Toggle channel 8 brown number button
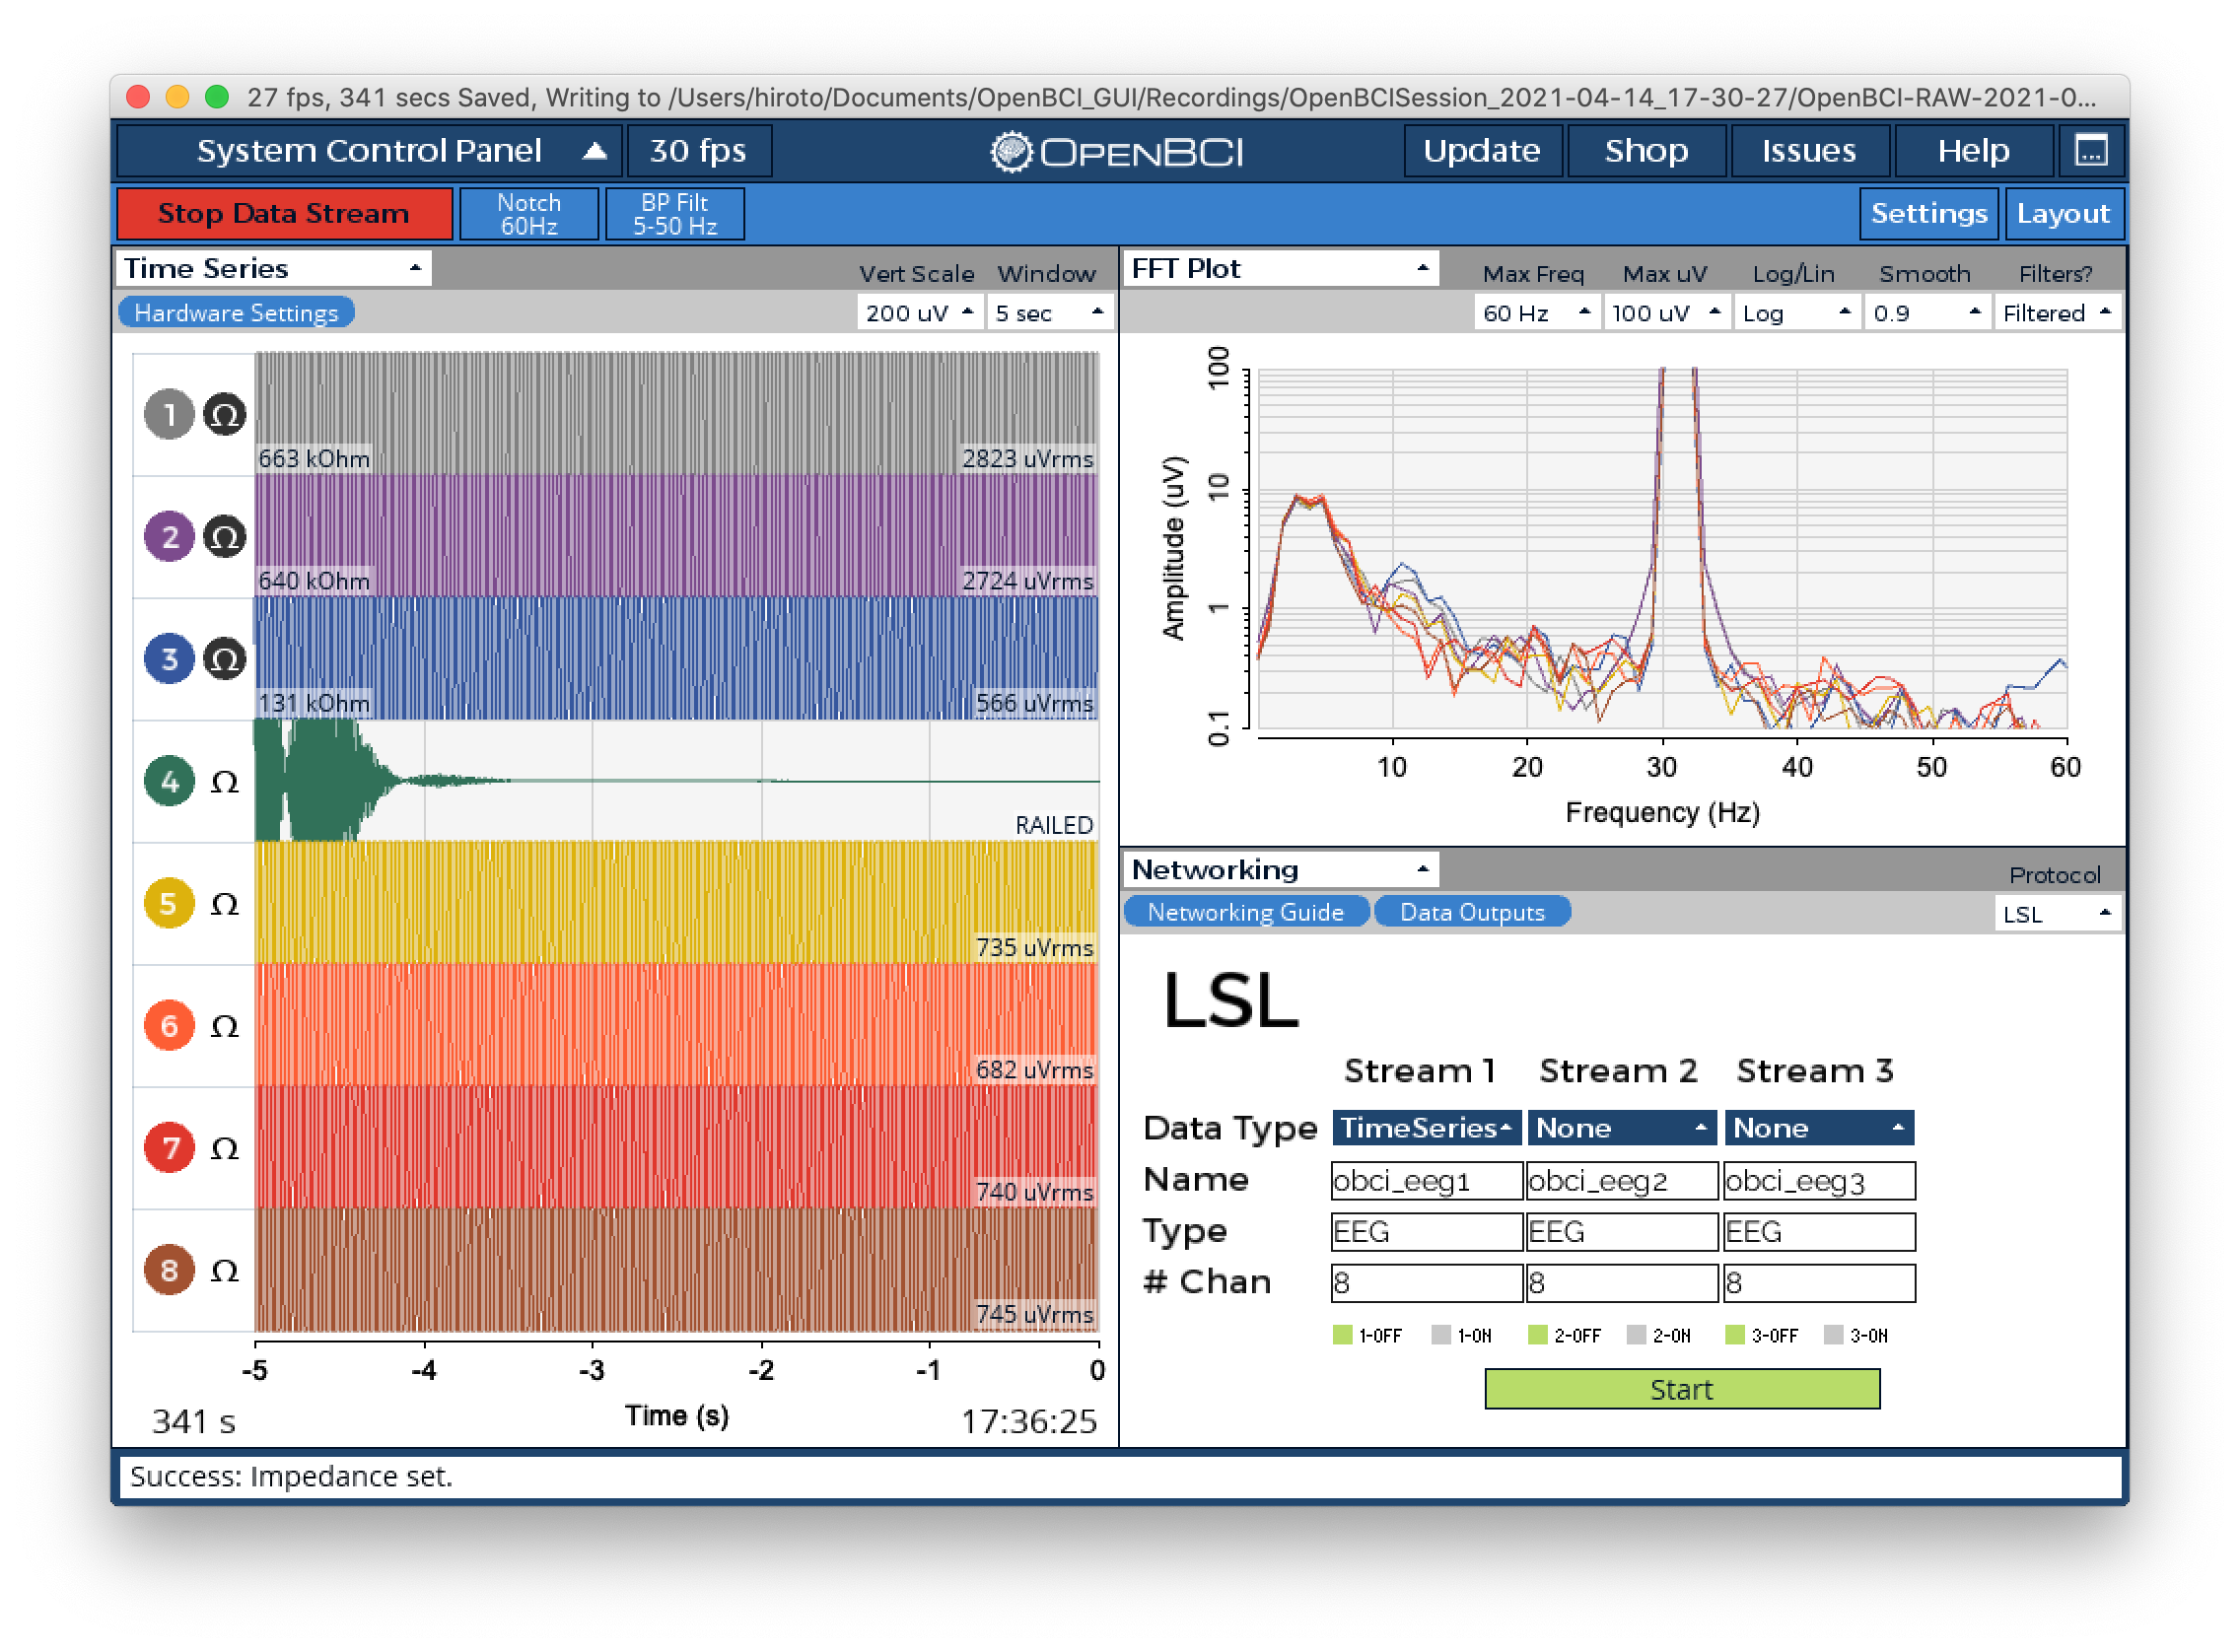 [x=169, y=1270]
